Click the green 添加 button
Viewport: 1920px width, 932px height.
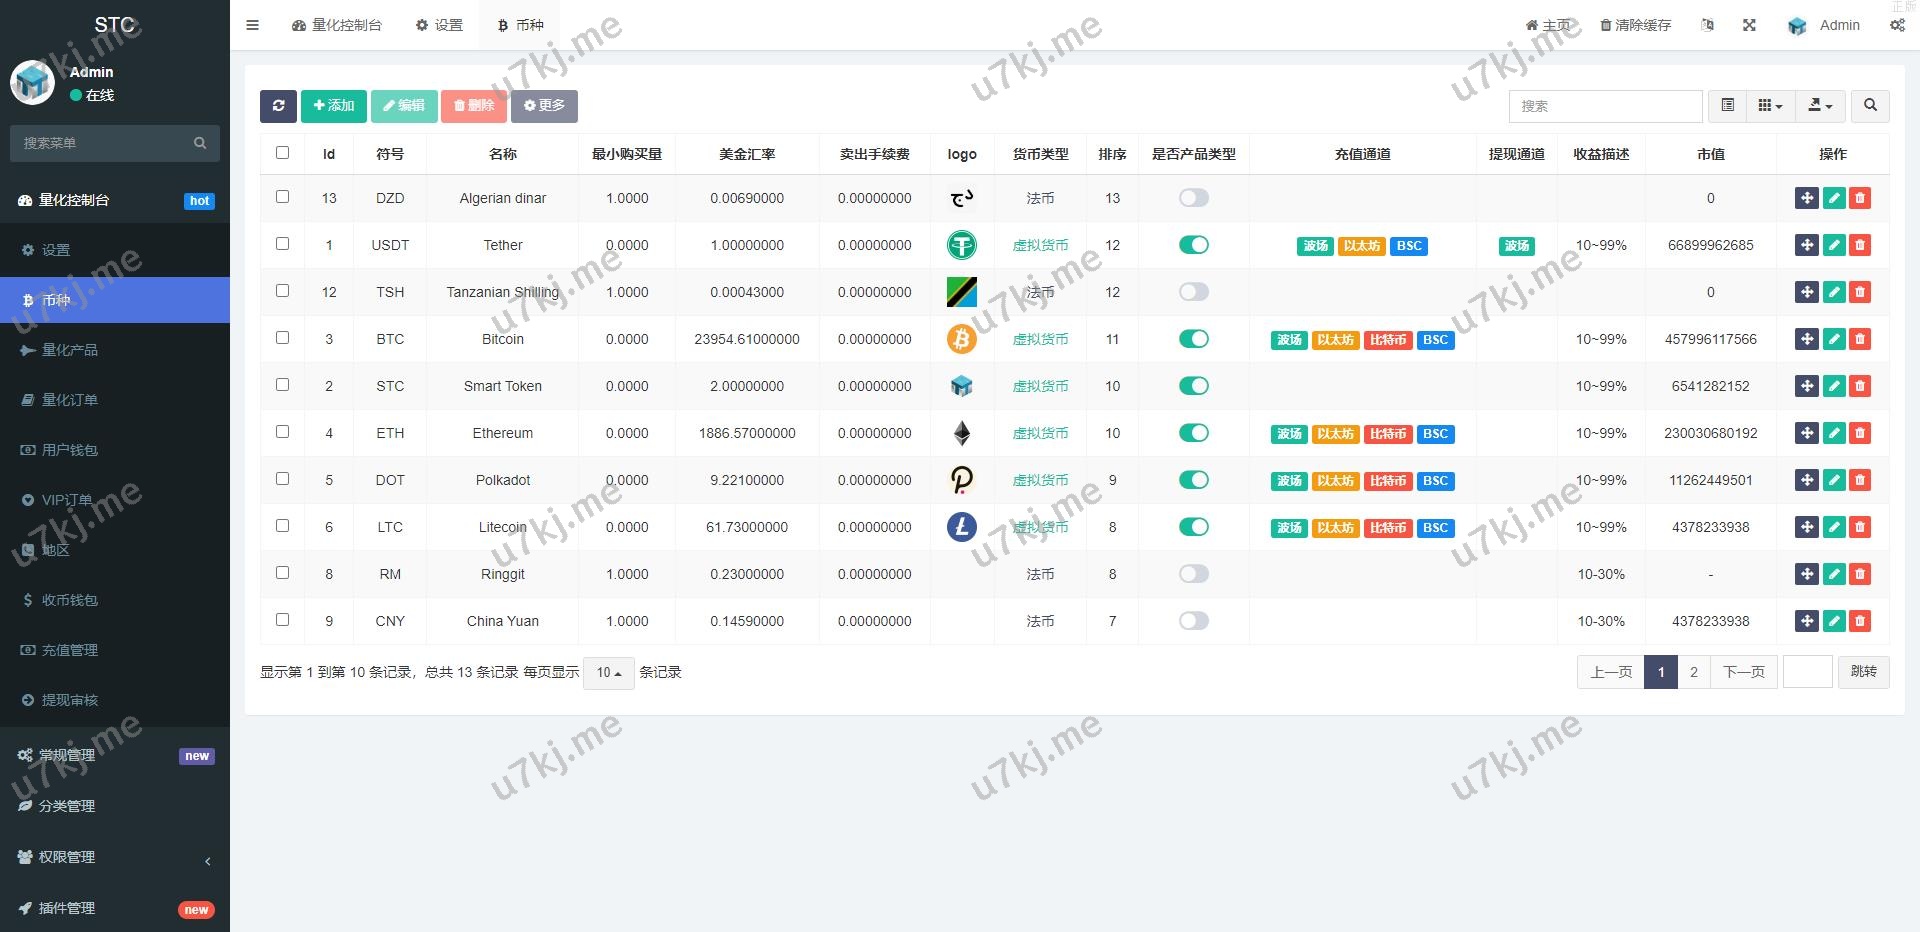(333, 106)
